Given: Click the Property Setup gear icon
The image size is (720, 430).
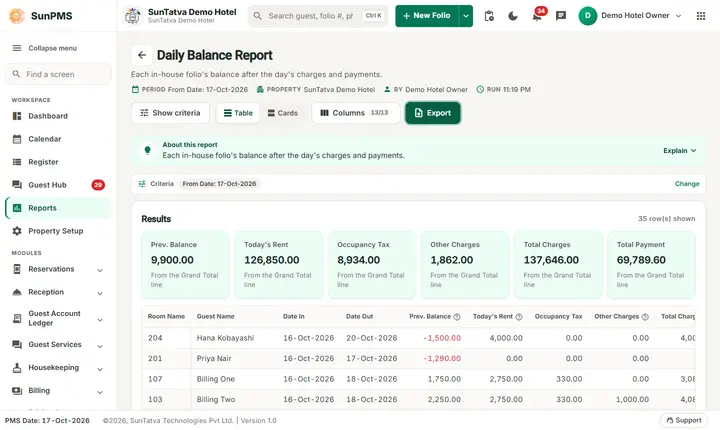Looking at the screenshot, I should 17,231.
